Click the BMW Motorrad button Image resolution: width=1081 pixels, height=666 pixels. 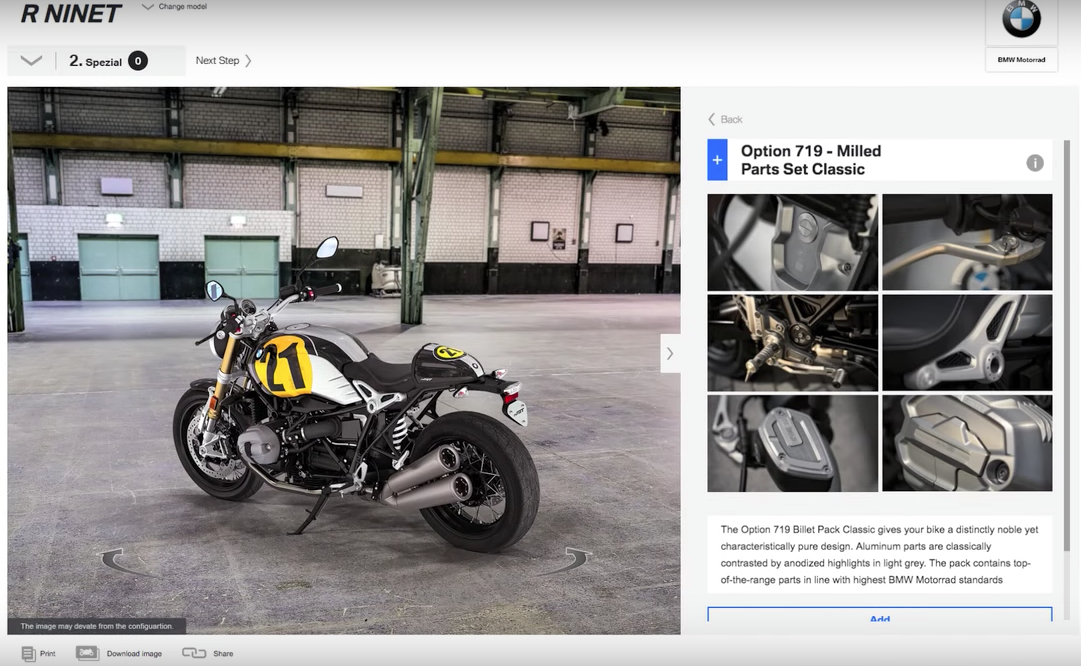point(1021,60)
